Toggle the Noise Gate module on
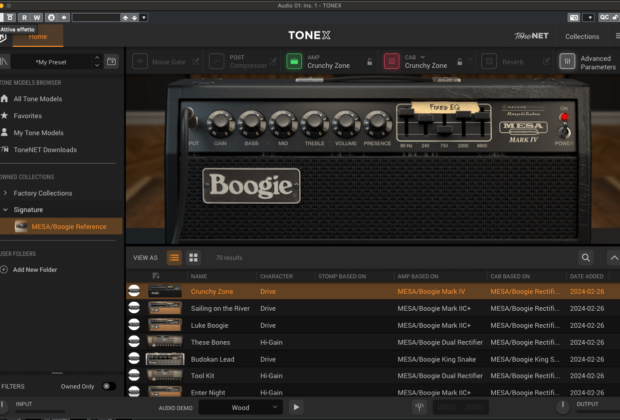The width and height of the screenshot is (620, 420). pos(140,62)
